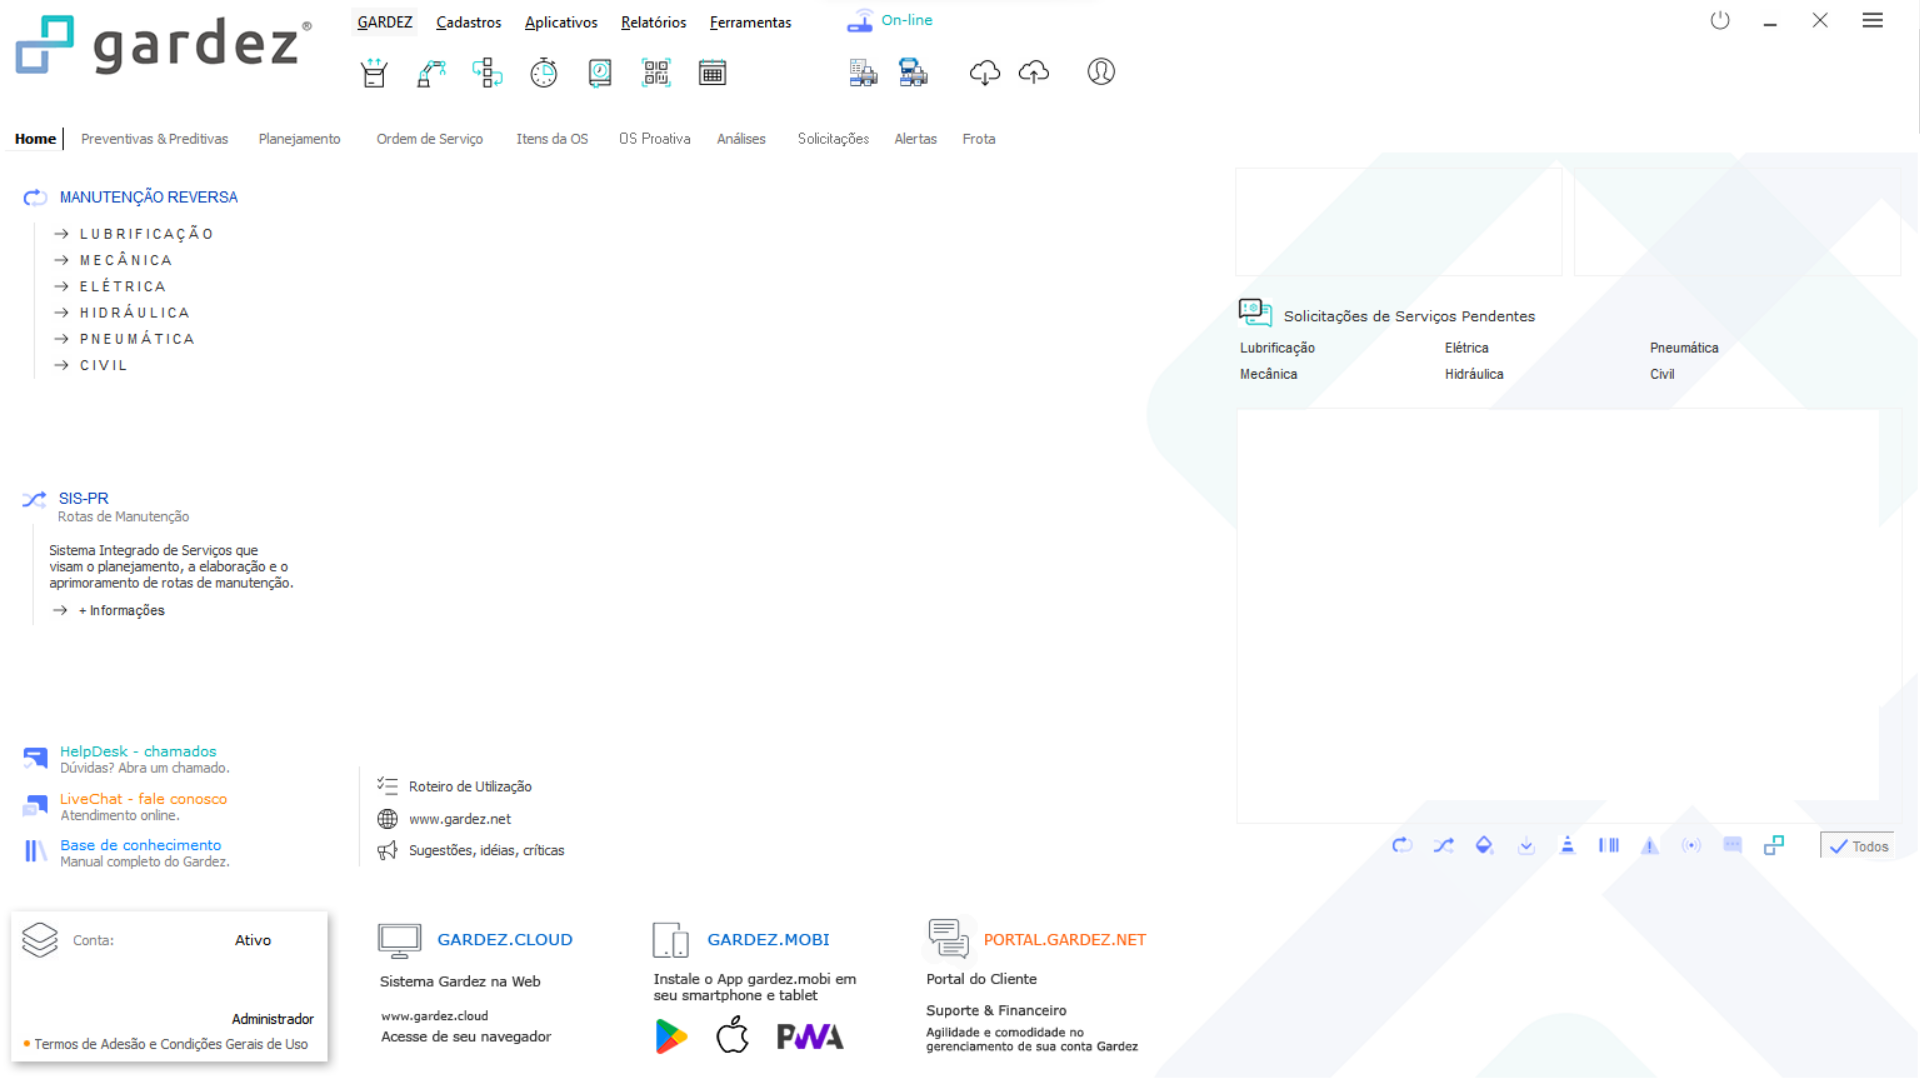Open the hamburger menu at top right
Image resolution: width=1920 pixels, height=1080 pixels.
point(1872,21)
